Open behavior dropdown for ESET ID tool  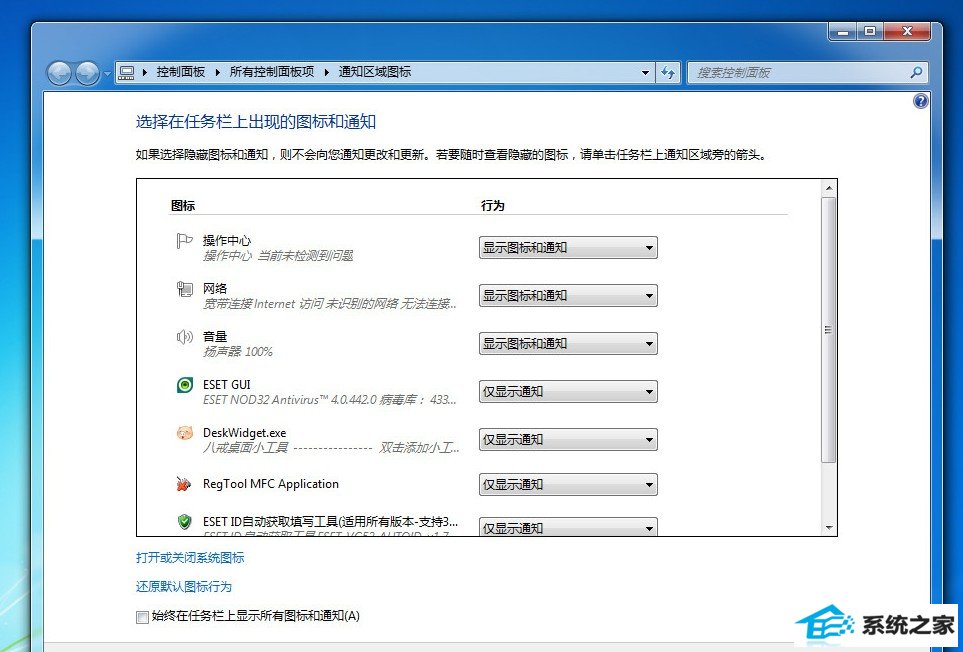(568, 526)
